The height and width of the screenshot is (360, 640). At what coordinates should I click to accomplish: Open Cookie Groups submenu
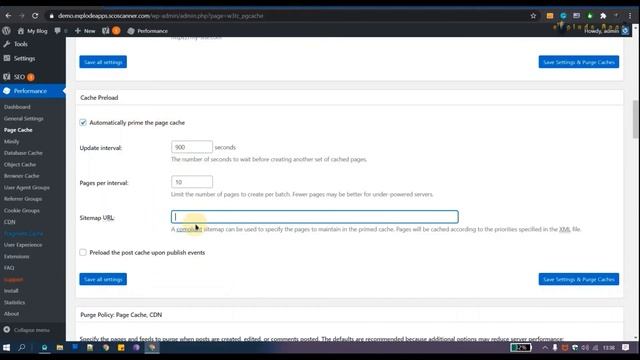point(22,211)
